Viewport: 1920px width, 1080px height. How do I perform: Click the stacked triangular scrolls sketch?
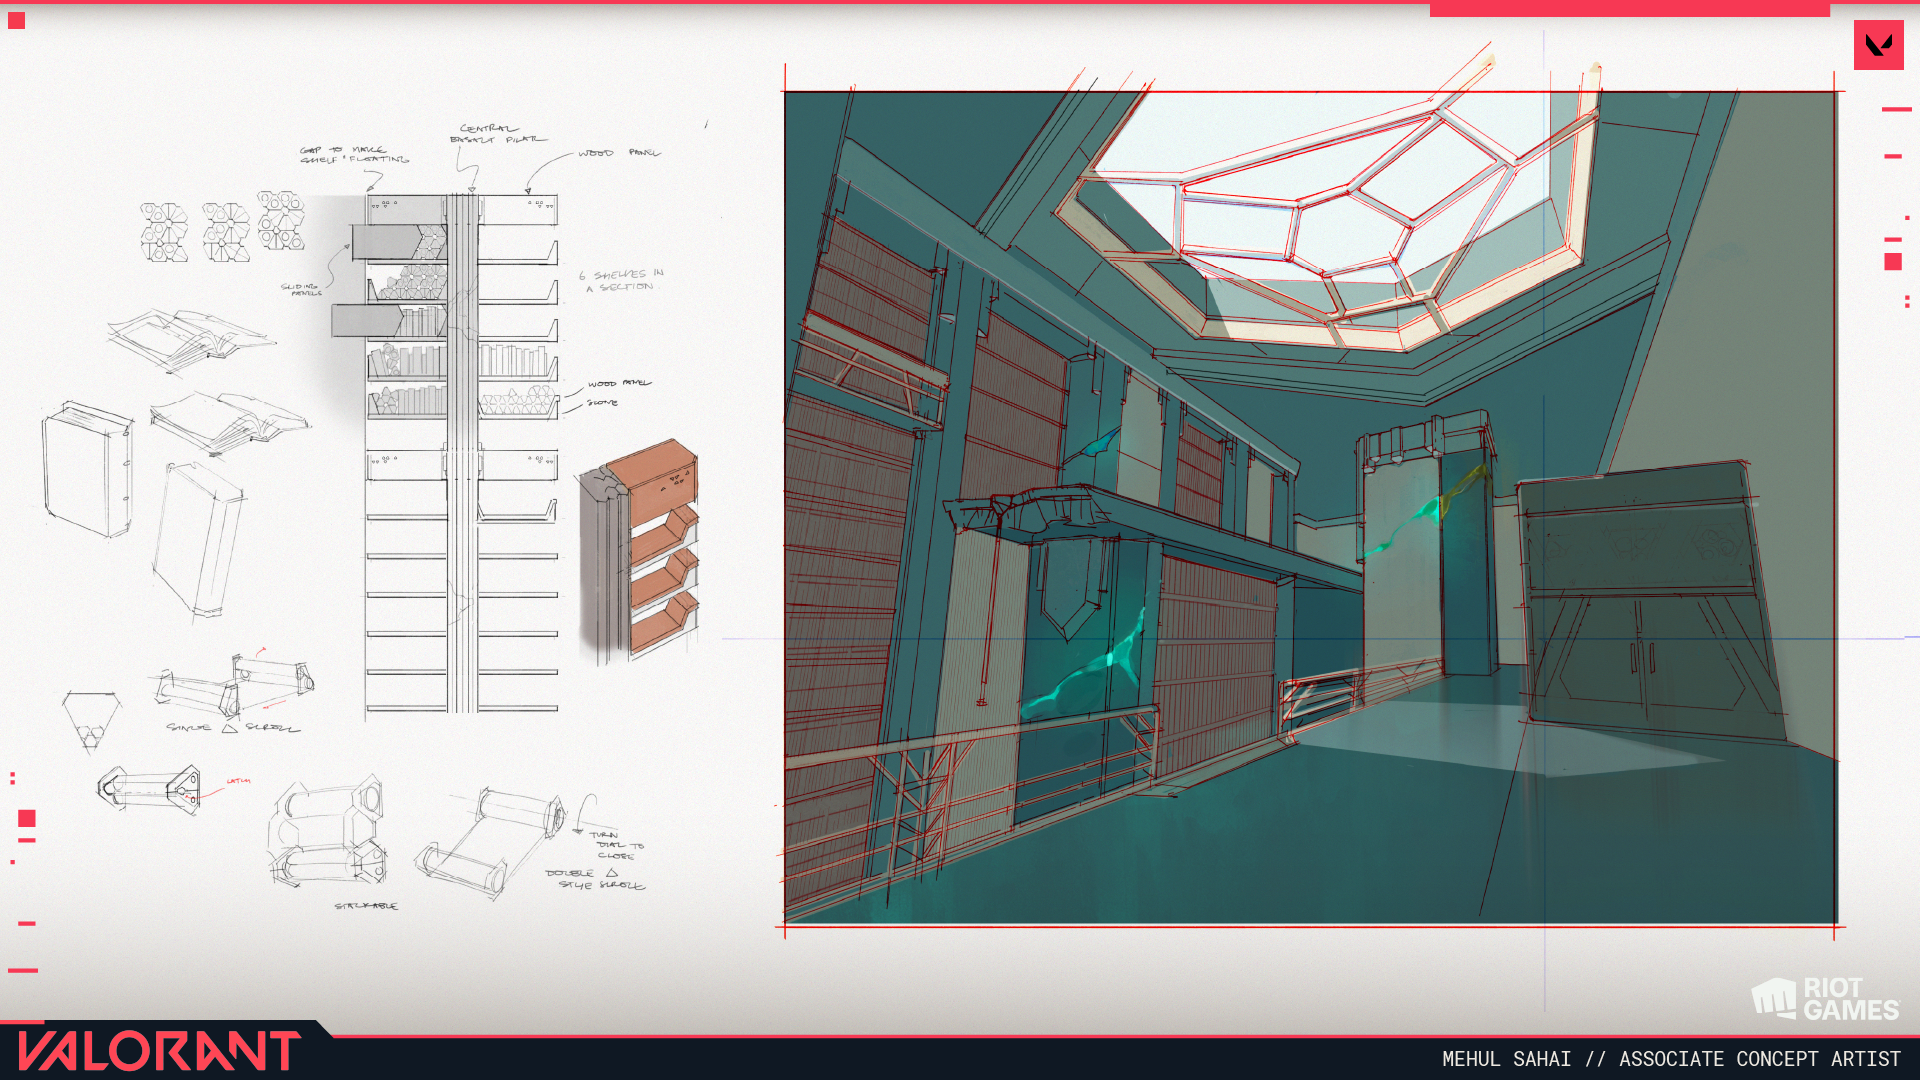(327, 831)
